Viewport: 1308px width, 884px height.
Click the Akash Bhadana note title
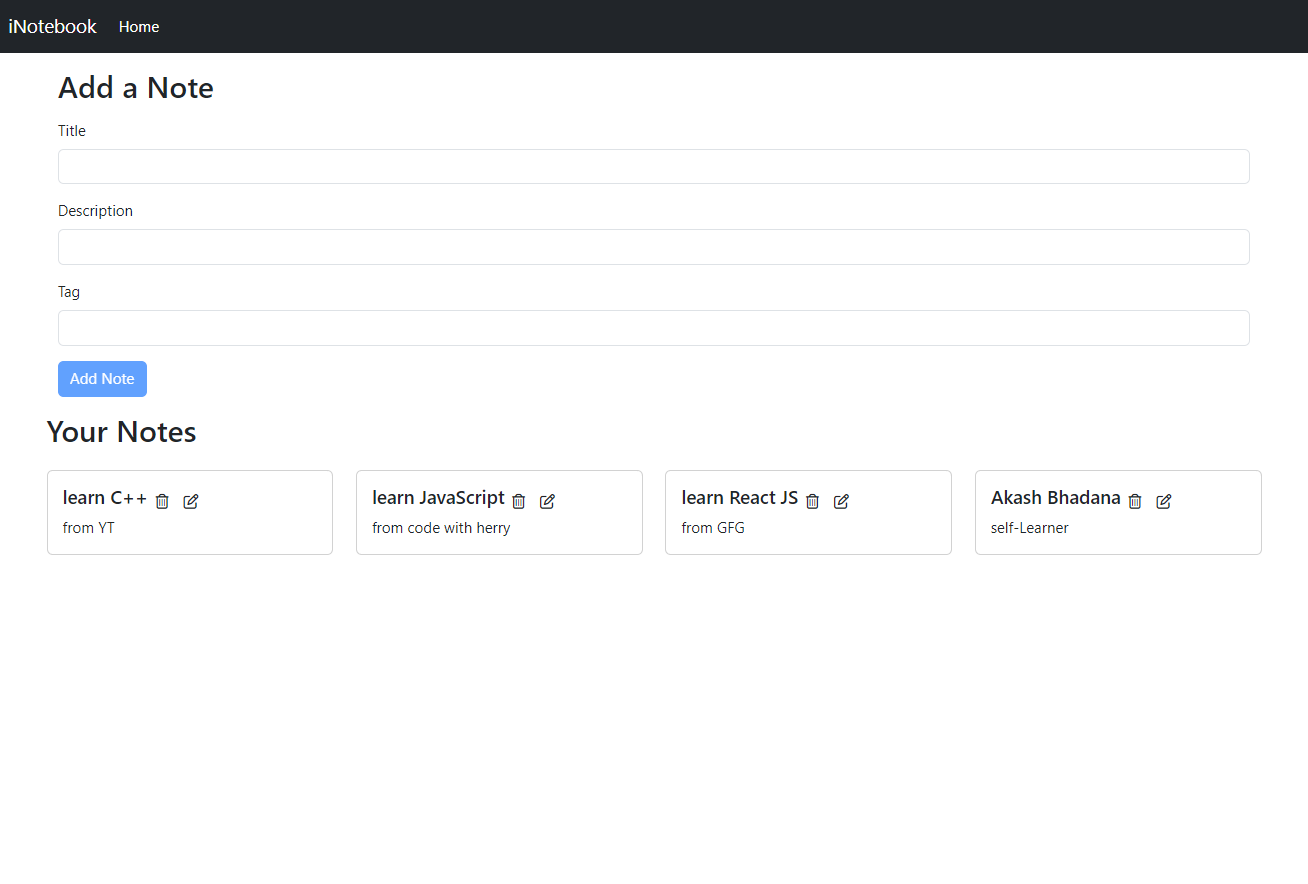pos(1055,498)
